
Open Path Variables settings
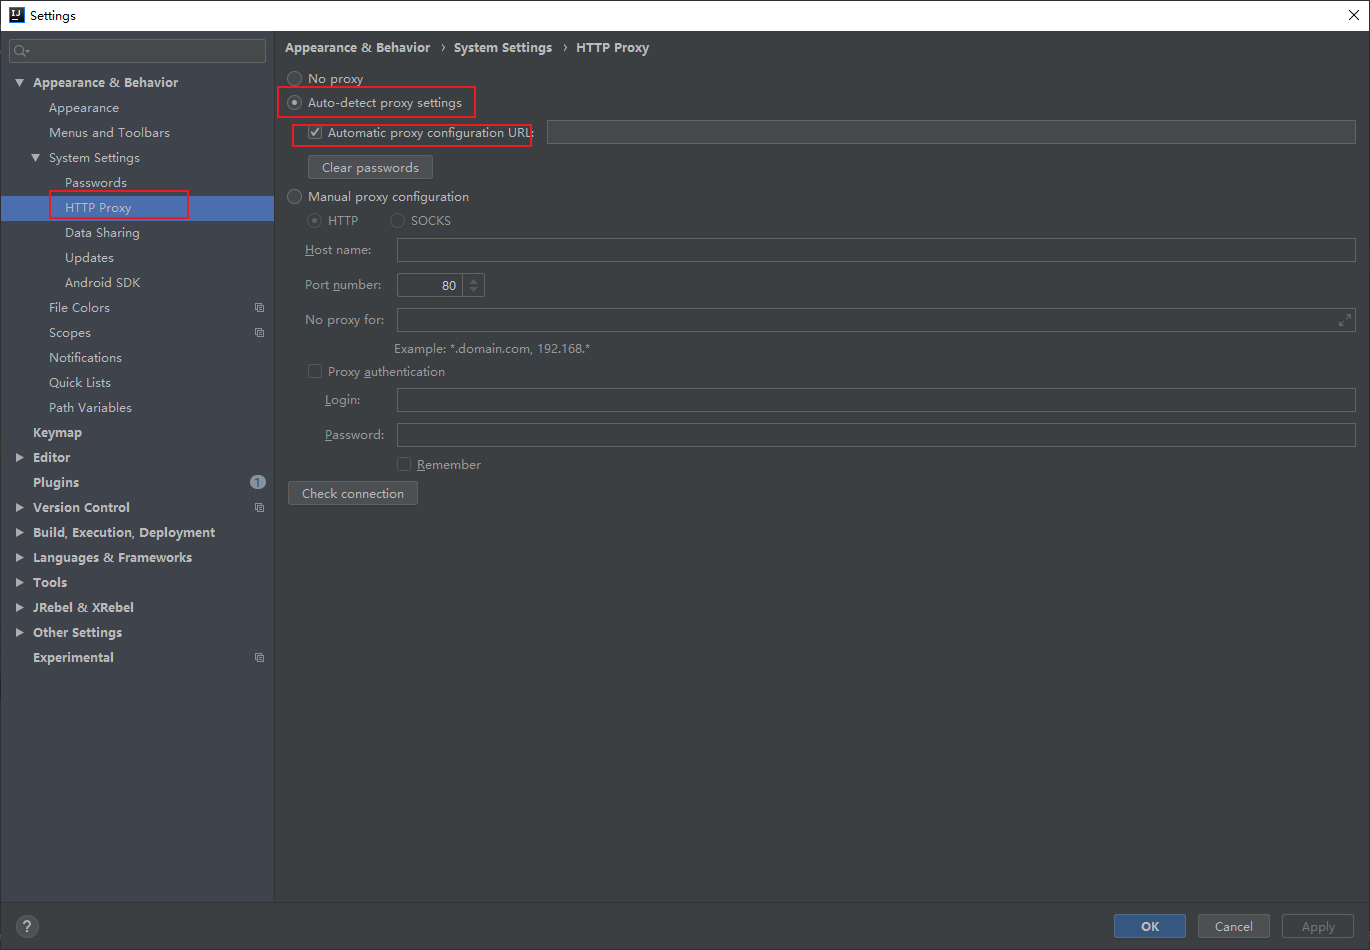90,408
